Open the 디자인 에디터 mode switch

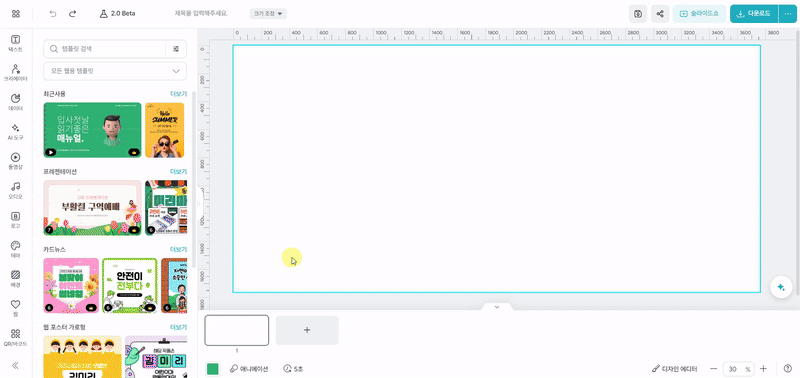click(x=674, y=369)
